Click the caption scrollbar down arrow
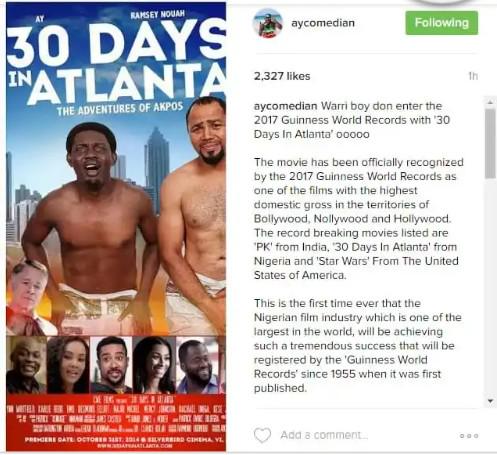The width and height of the screenshot is (497, 455). tap(490, 401)
